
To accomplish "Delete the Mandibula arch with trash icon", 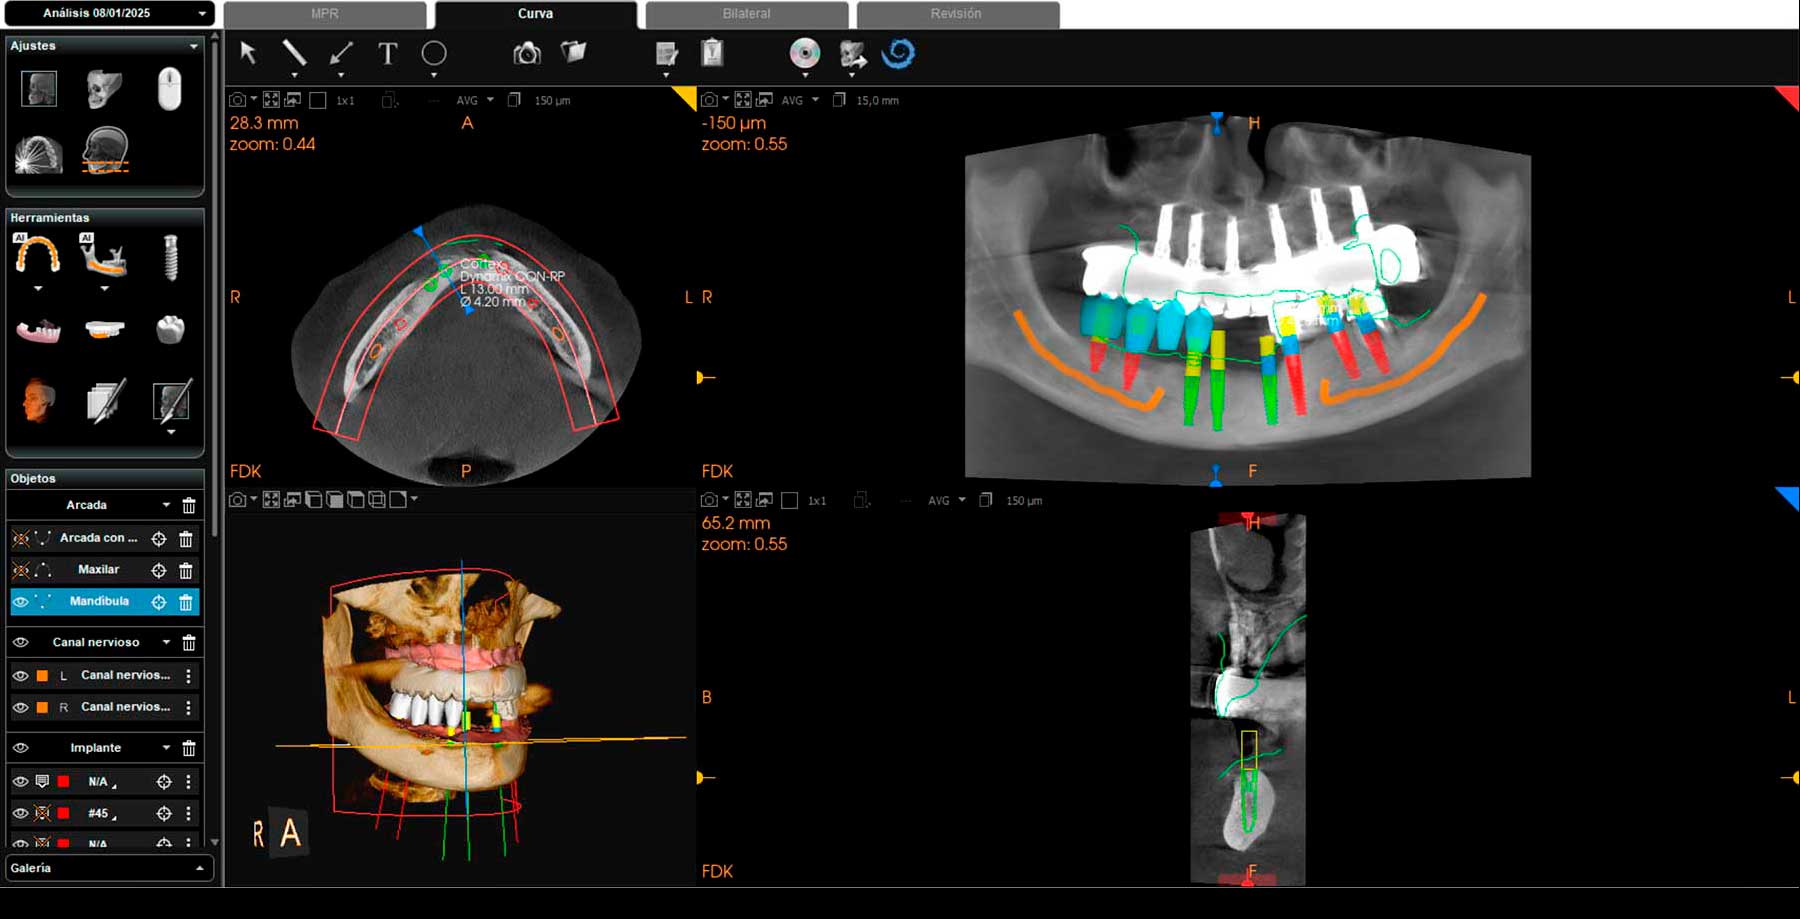I will click(186, 602).
